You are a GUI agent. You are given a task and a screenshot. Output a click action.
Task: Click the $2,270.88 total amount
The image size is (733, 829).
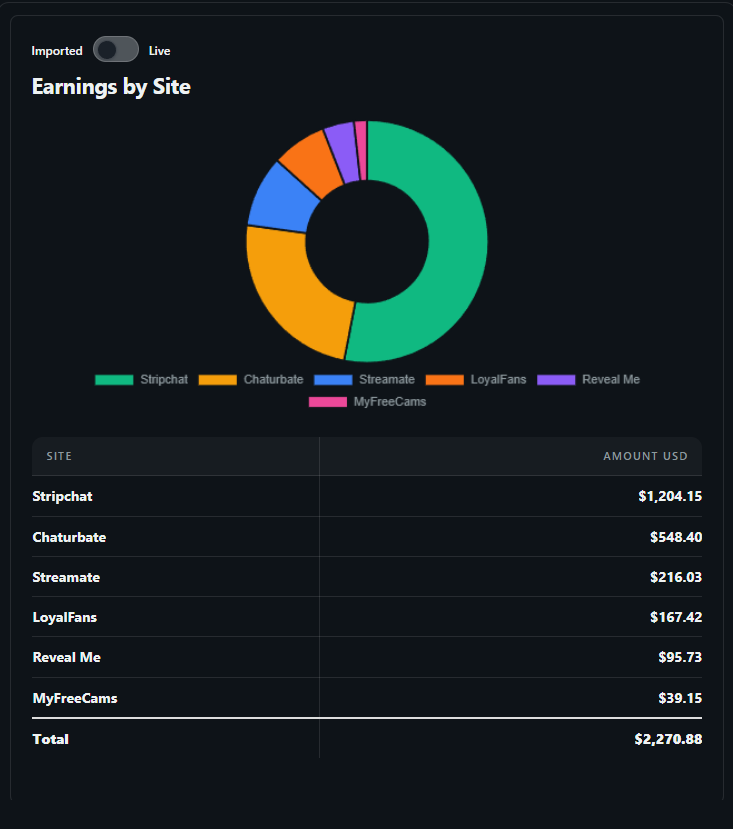(x=668, y=739)
